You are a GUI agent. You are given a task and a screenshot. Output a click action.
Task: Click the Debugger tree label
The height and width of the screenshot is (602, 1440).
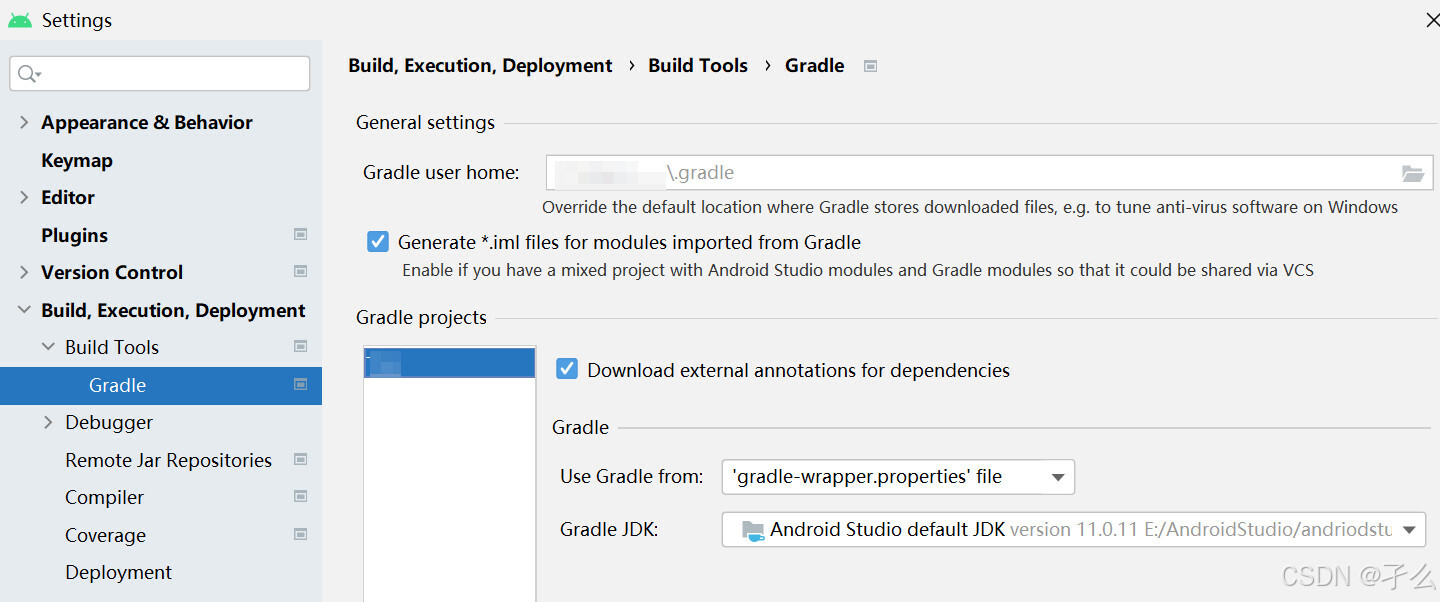click(109, 422)
